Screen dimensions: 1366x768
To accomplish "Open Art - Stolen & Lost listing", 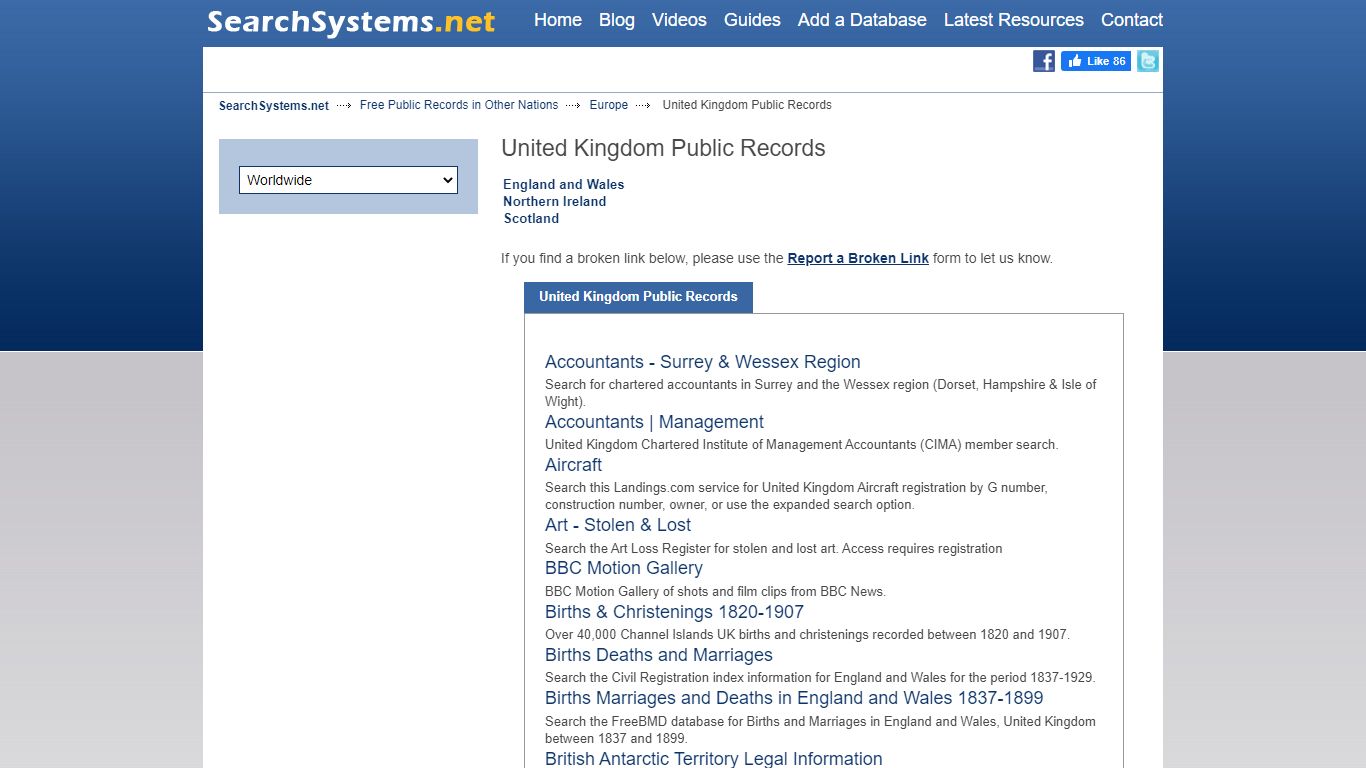I will pos(618,525).
